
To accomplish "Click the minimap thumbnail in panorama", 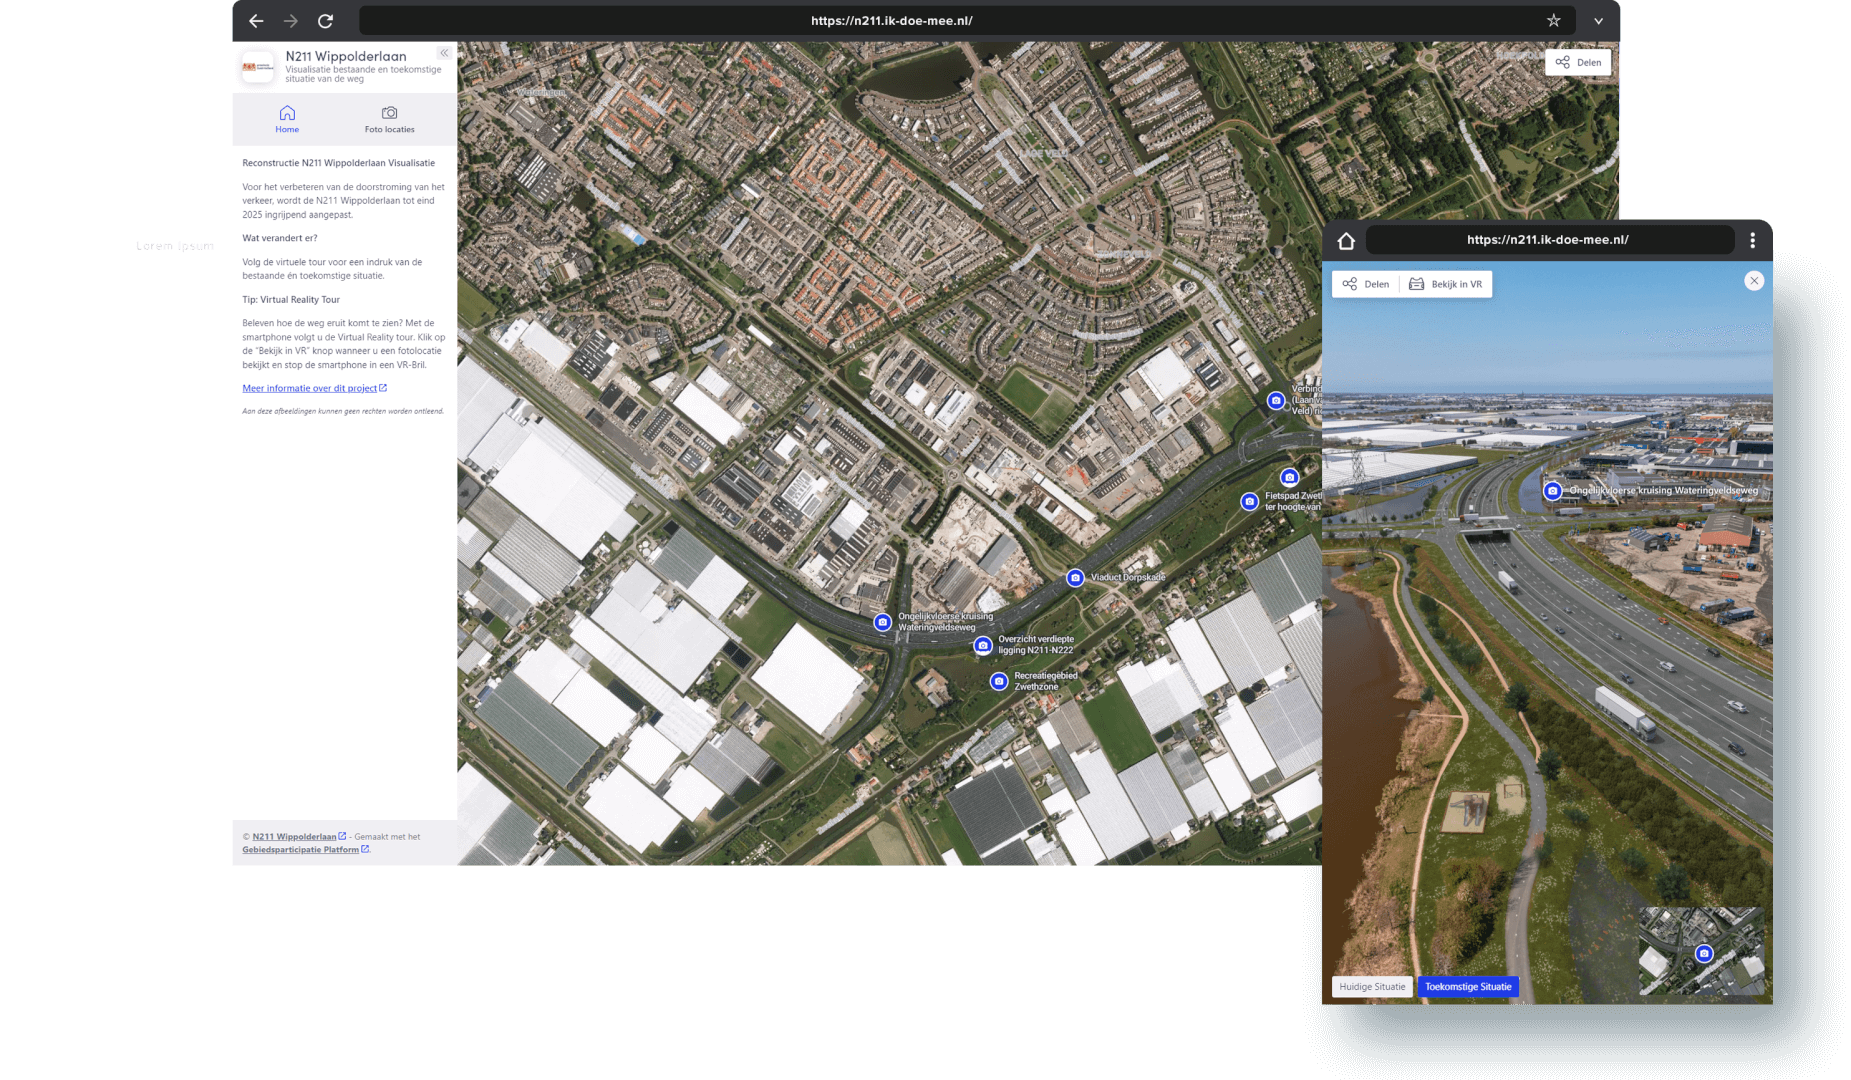I will point(1700,950).
